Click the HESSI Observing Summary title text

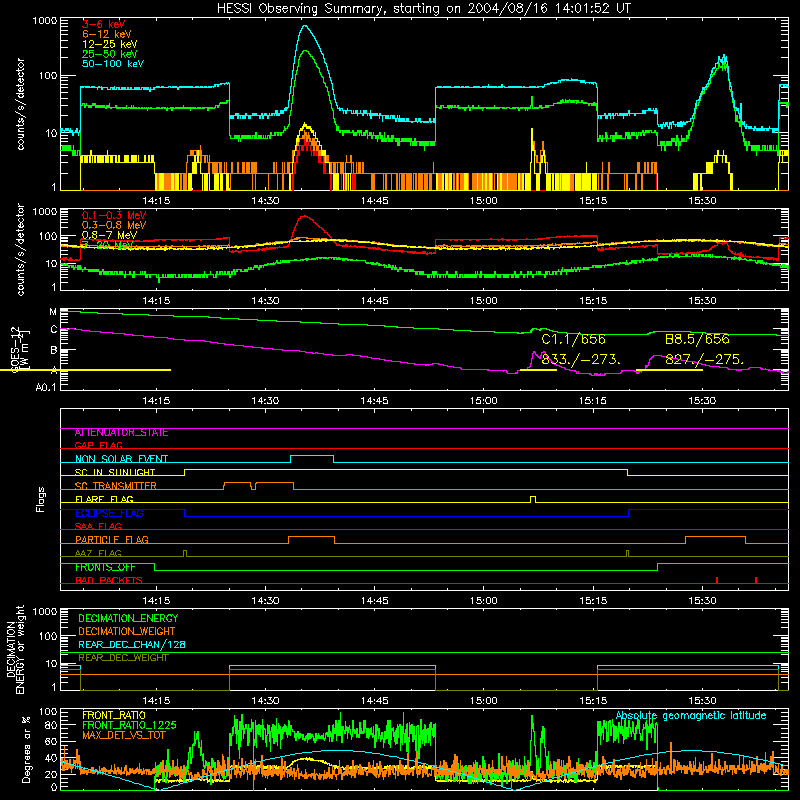point(423,8)
